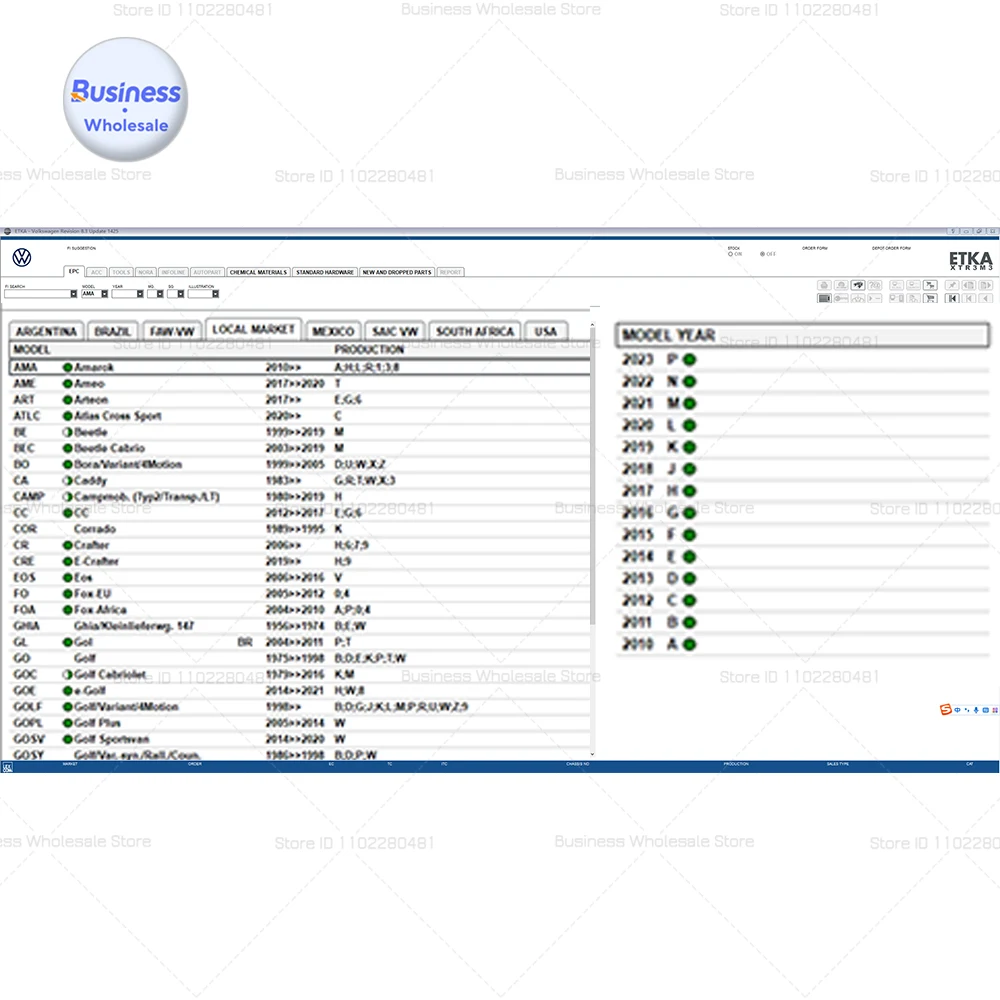The image size is (1000, 1000).
Task: Open the Standard Hardware tab
Action: point(325,272)
